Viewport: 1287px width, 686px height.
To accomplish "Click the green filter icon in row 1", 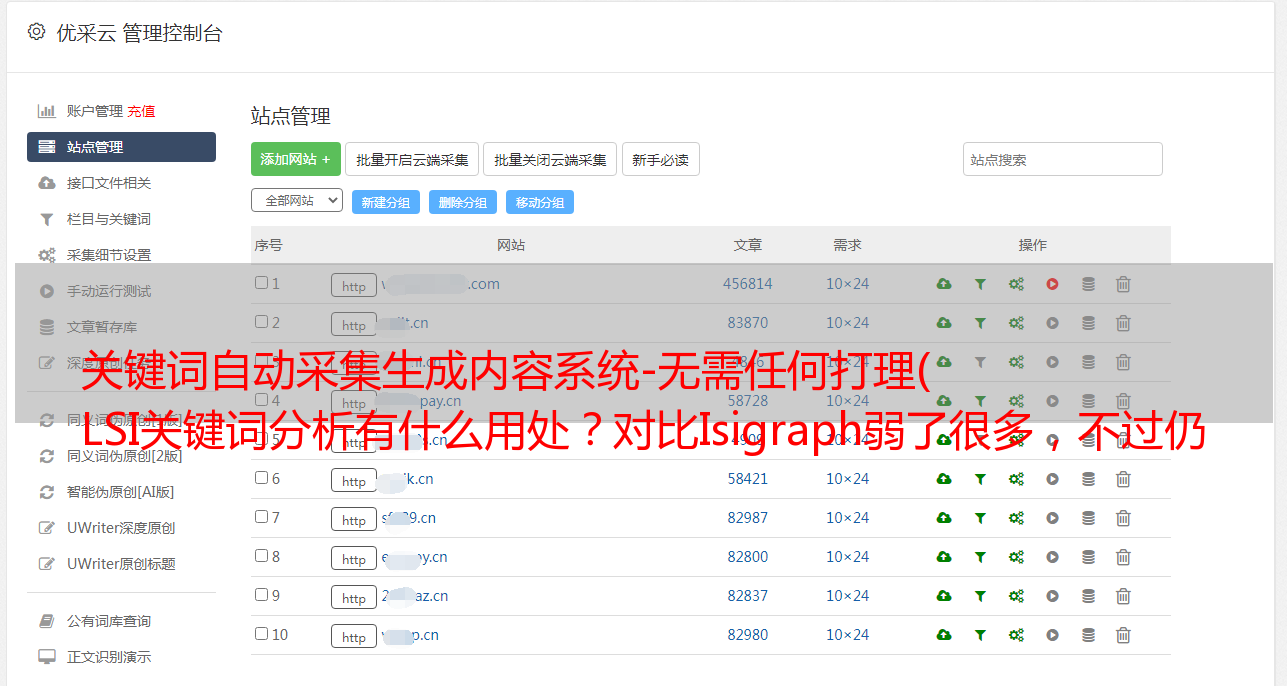I will 980,284.
